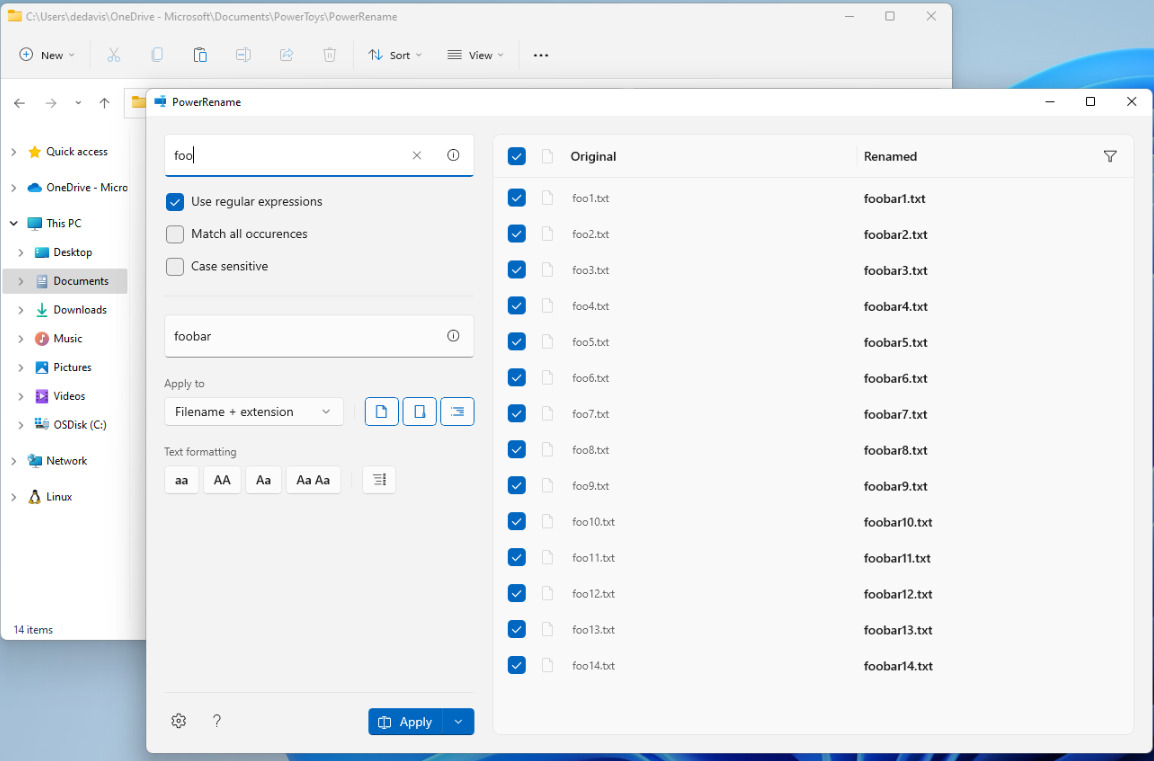
Task: Open the Apply button dropdown arrow
Action: (458, 722)
